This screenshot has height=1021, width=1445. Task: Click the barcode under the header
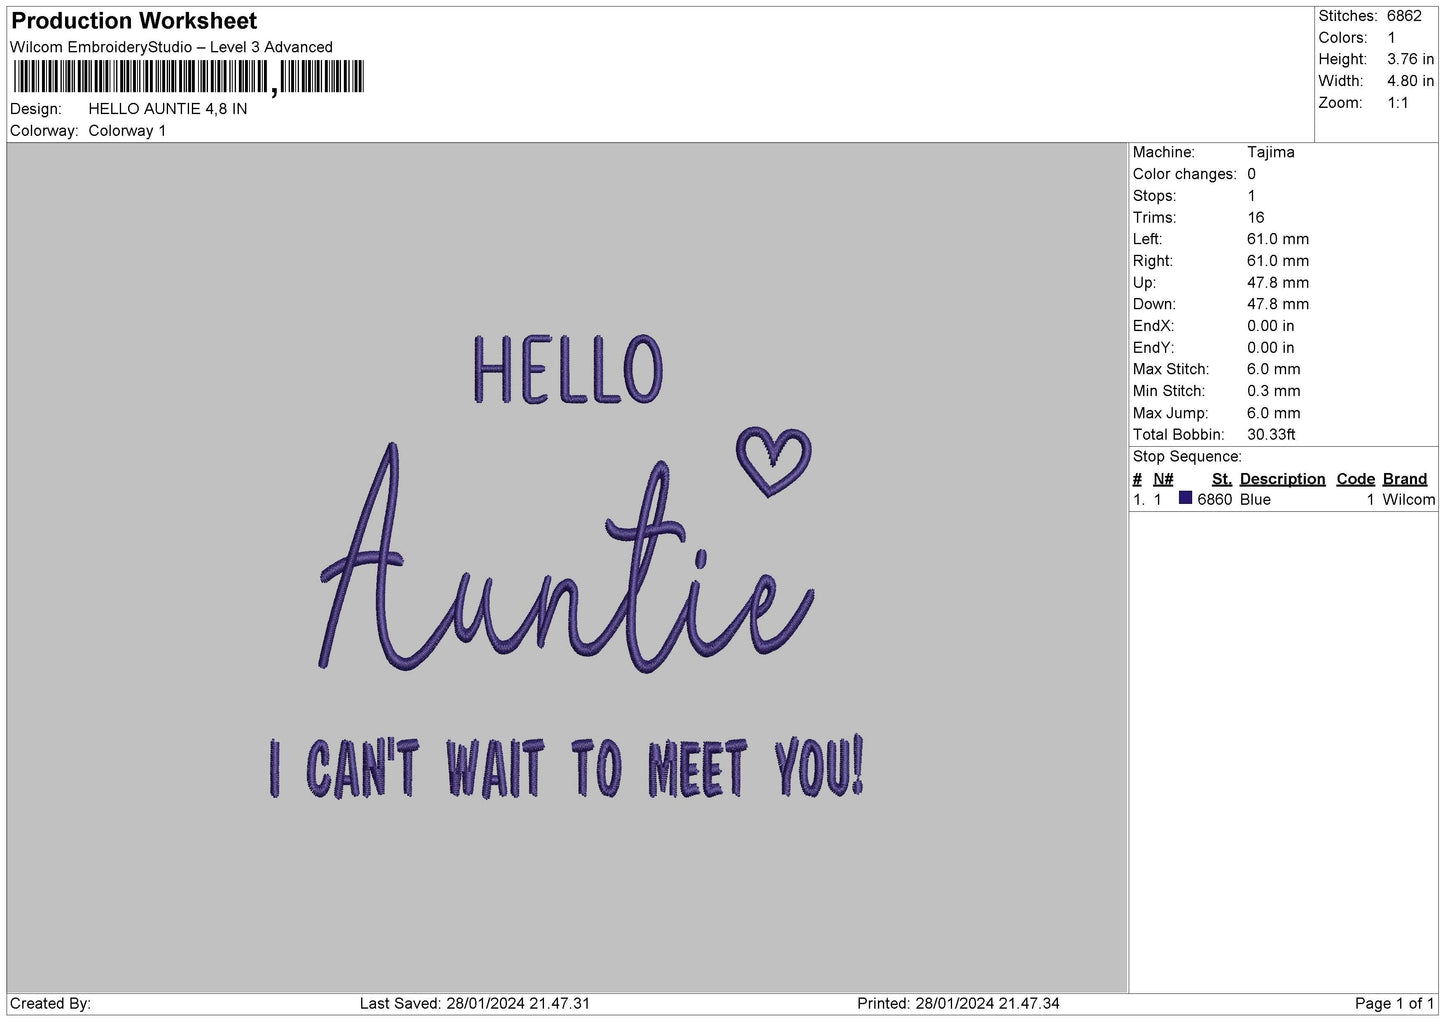(189, 77)
